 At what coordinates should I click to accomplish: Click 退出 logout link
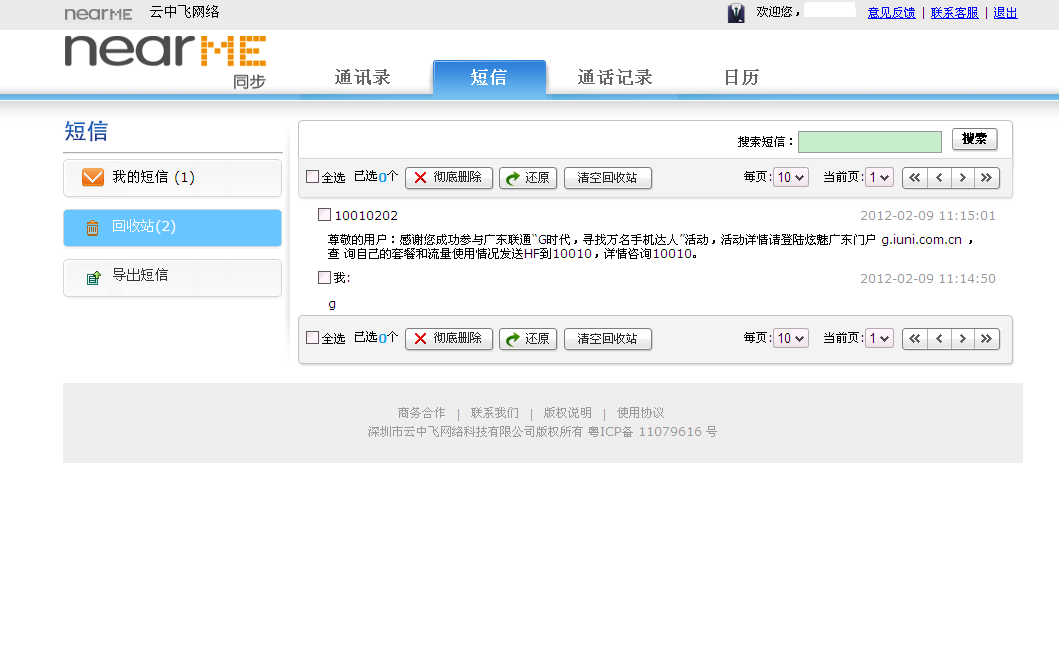click(1005, 13)
